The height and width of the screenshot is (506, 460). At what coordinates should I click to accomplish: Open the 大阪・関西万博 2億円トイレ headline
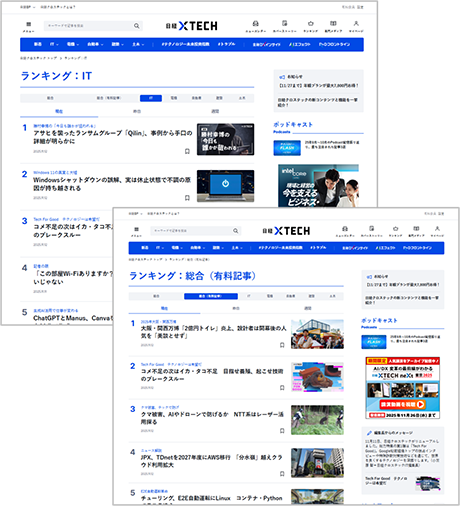tap(213, 332)
